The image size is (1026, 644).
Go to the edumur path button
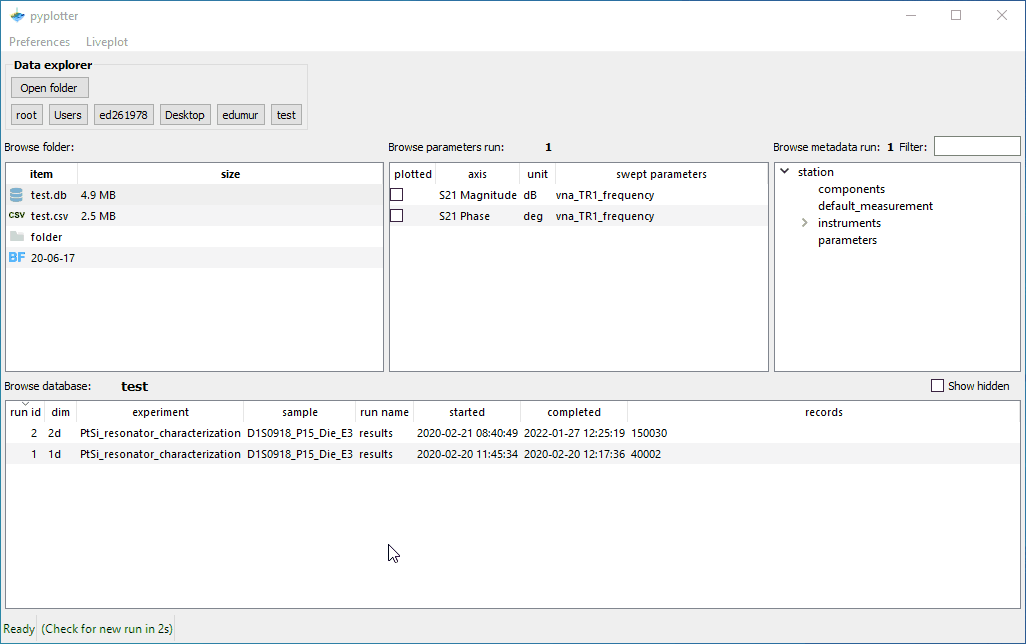[240, 115]
